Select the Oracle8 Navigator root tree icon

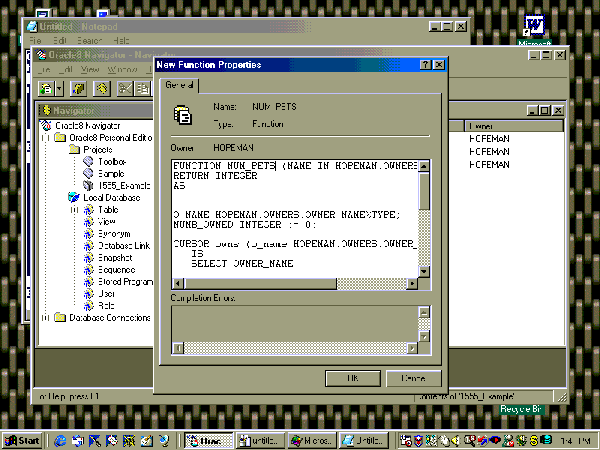tap(46, 126)
